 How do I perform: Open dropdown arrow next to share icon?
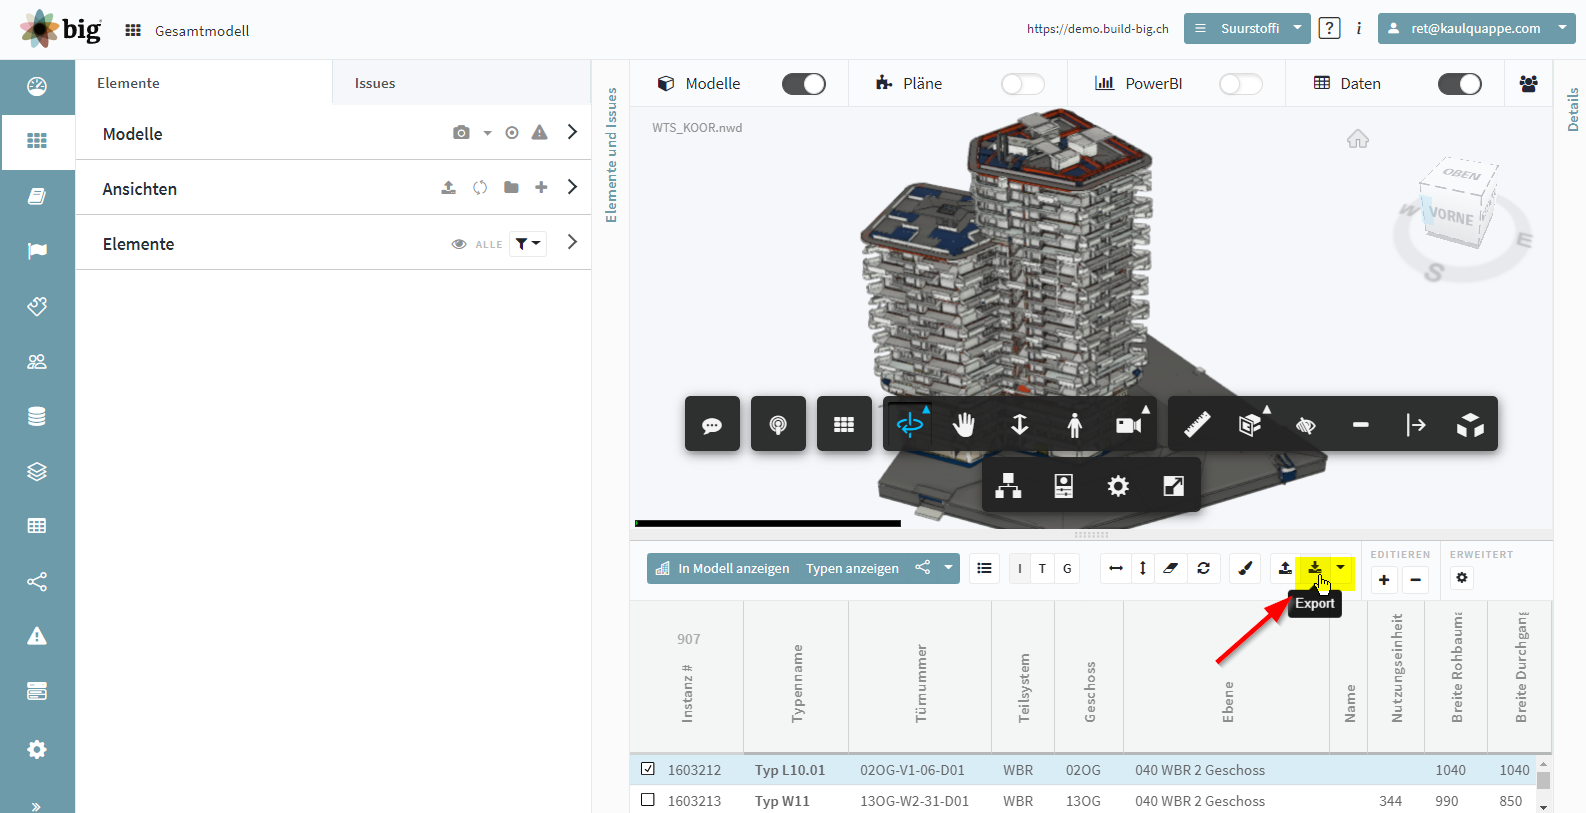pos(948,568)
